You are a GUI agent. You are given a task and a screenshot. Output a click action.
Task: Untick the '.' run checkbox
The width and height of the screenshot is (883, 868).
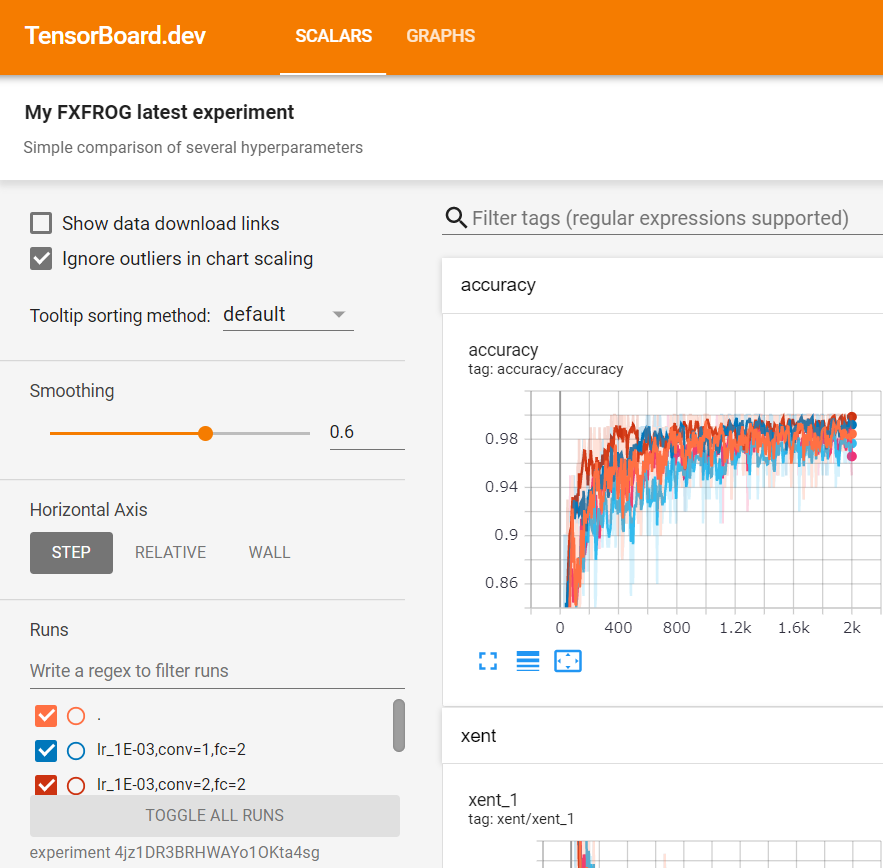click(46, 716)
